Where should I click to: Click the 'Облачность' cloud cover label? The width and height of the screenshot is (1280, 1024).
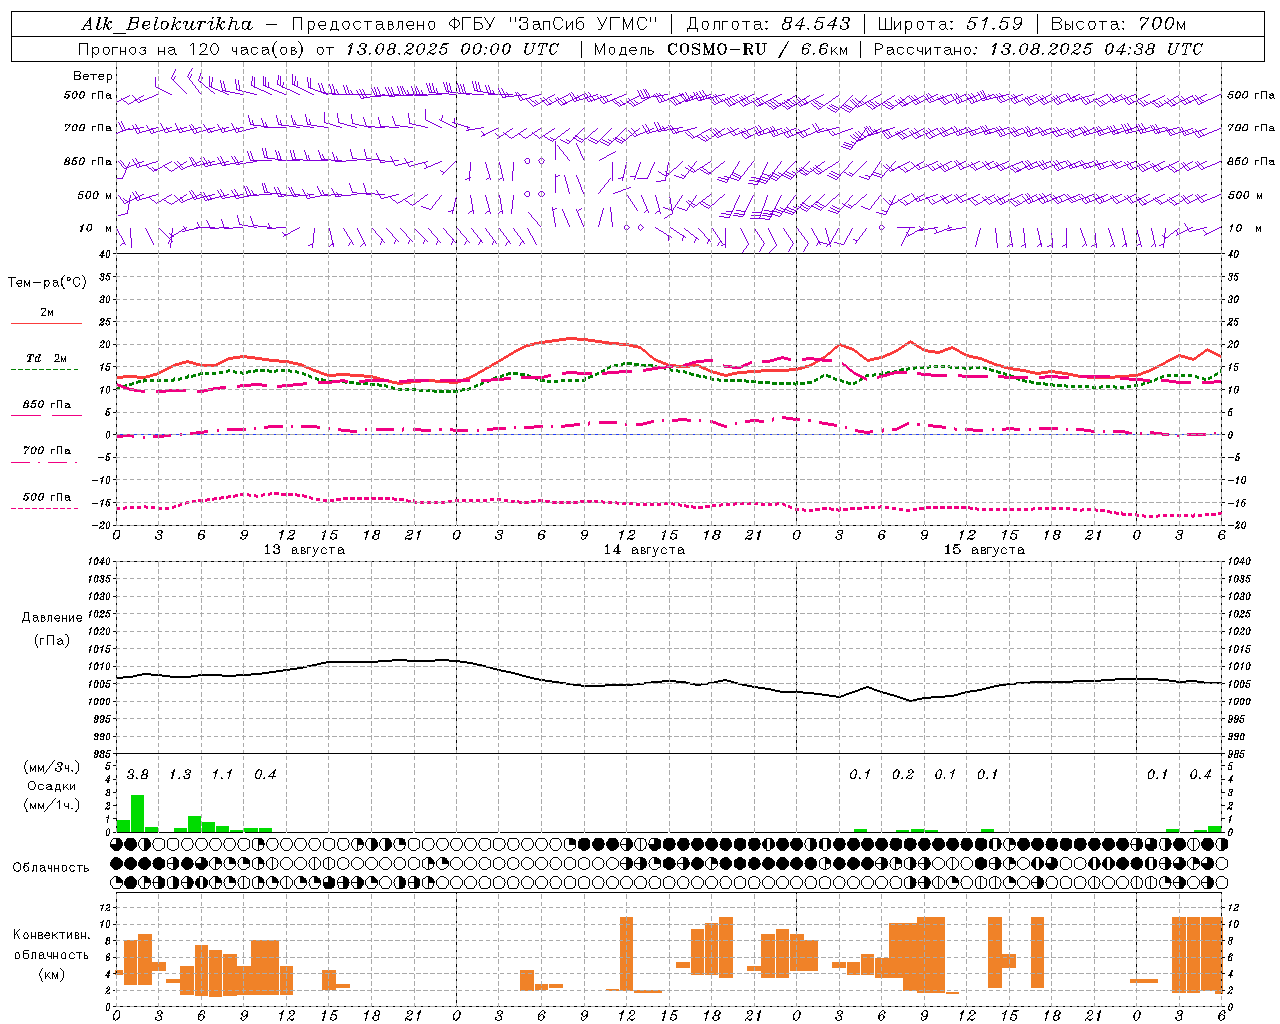click(x=51, y=867)
